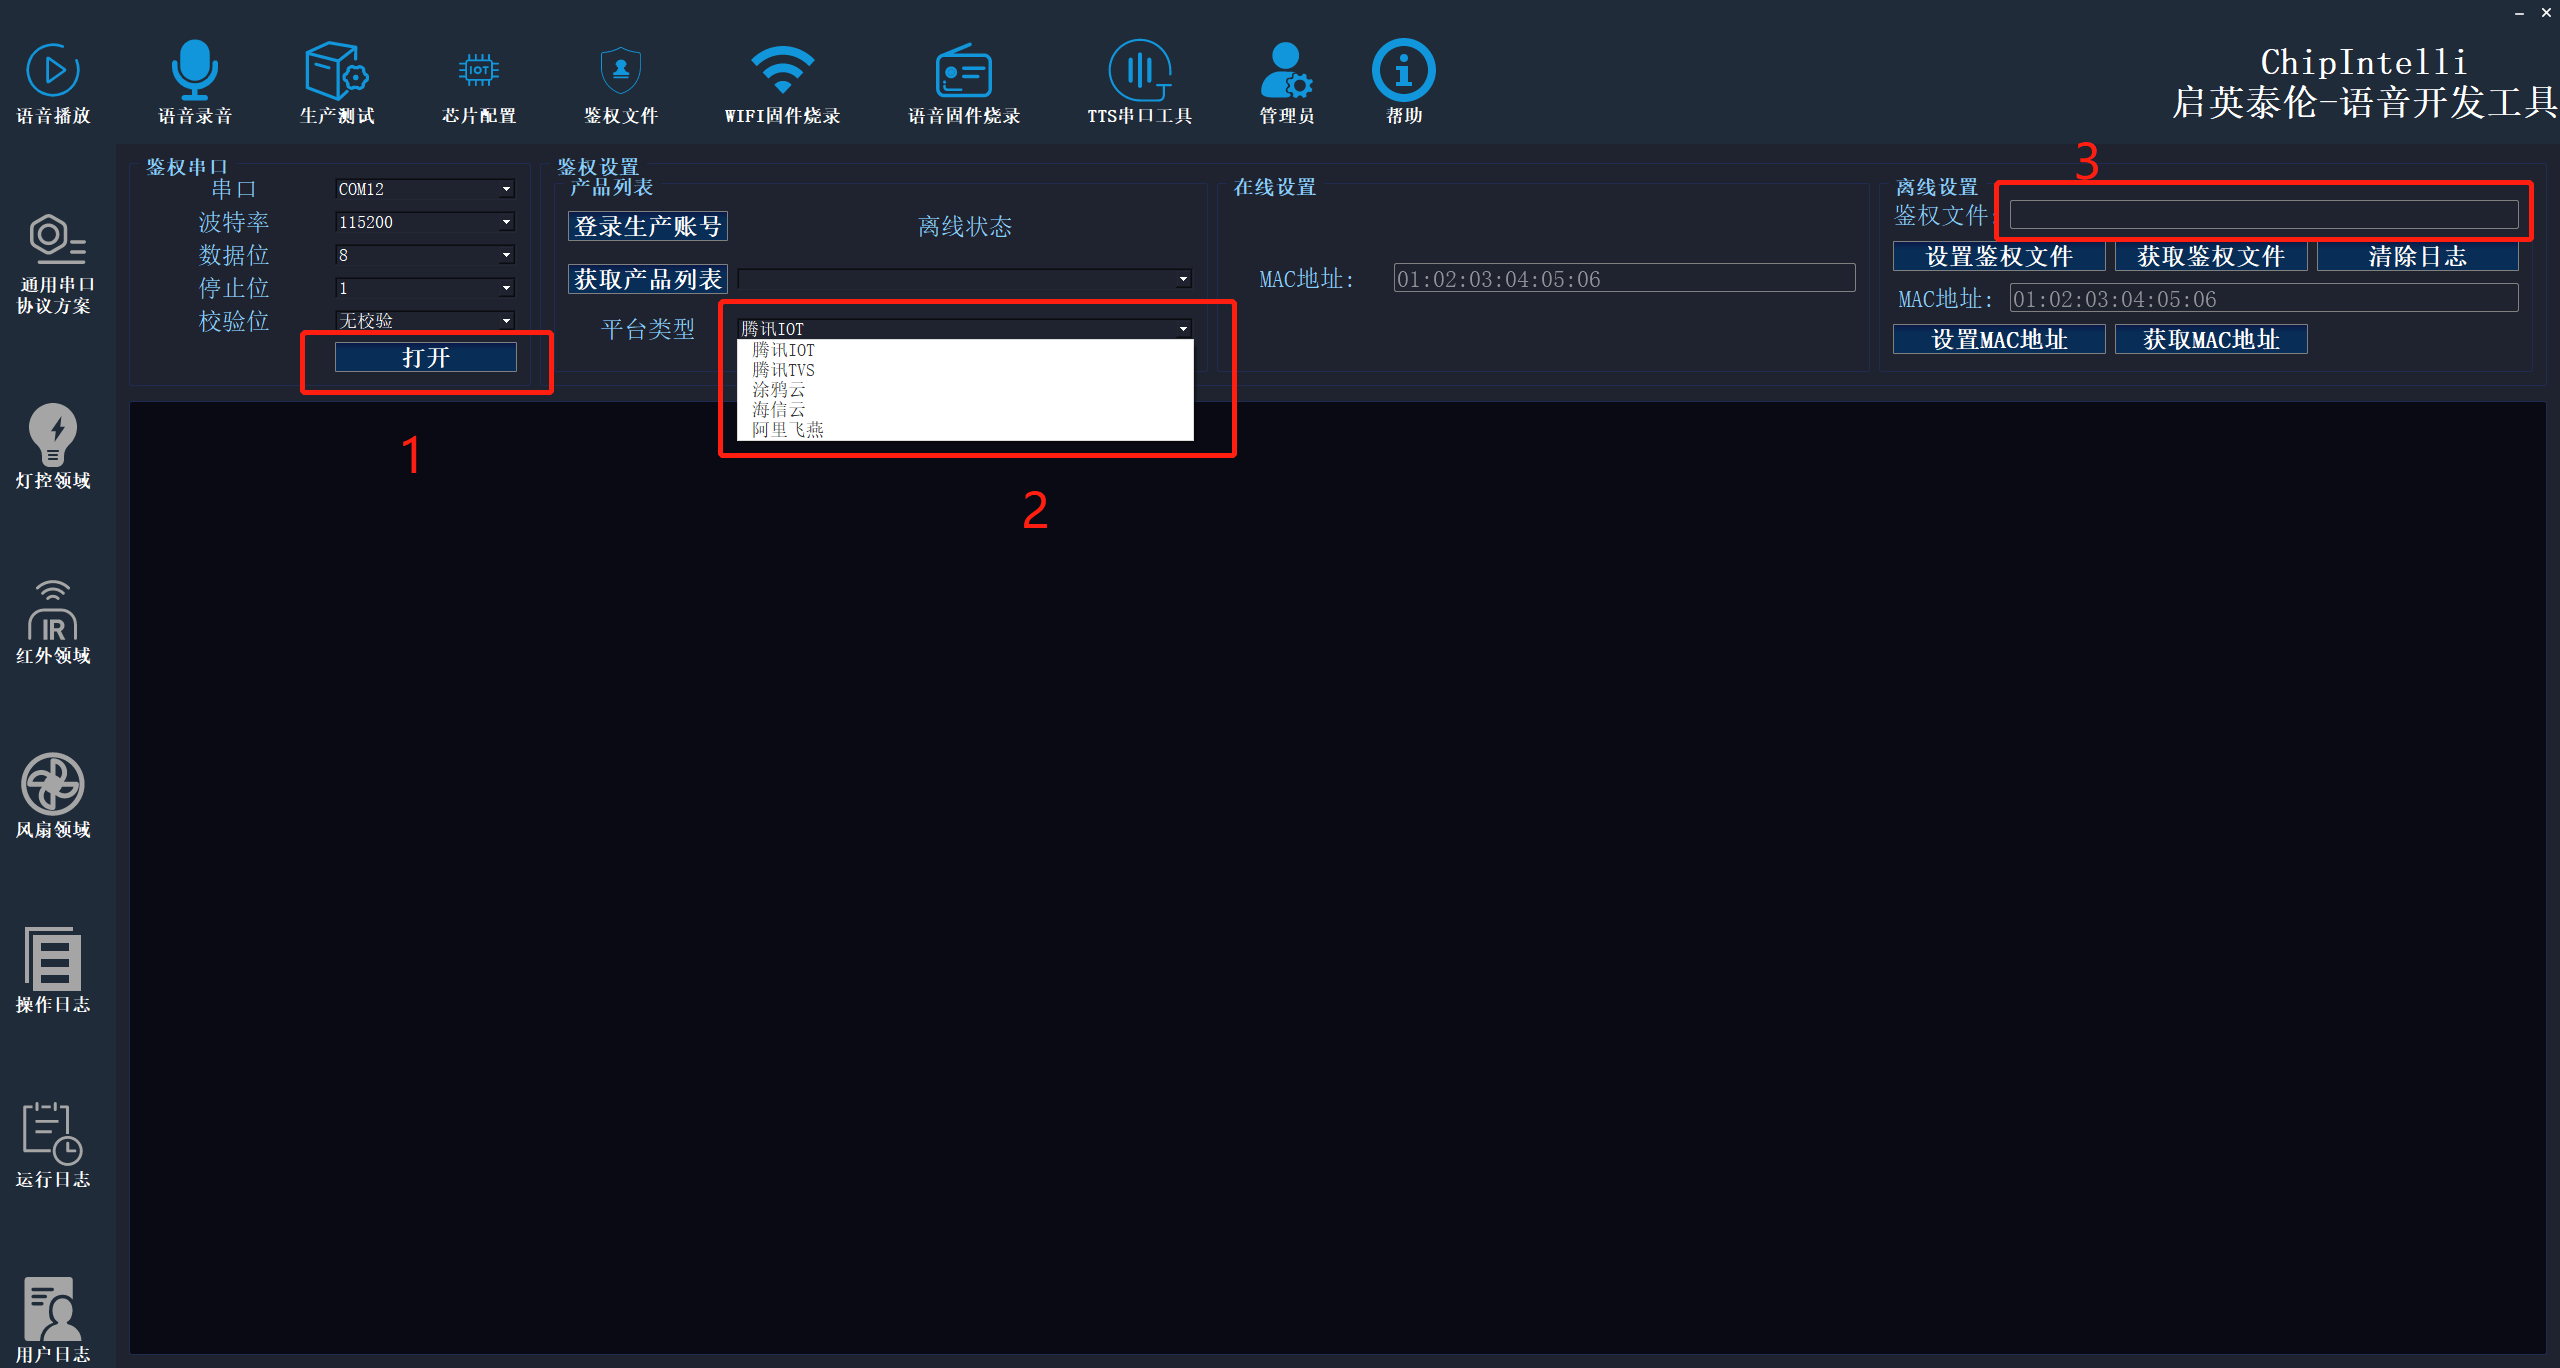Open the 语音固件烧录 firmware burn tool
The height and width of the screenshot is (1368, 2560).
pos(964,83)
